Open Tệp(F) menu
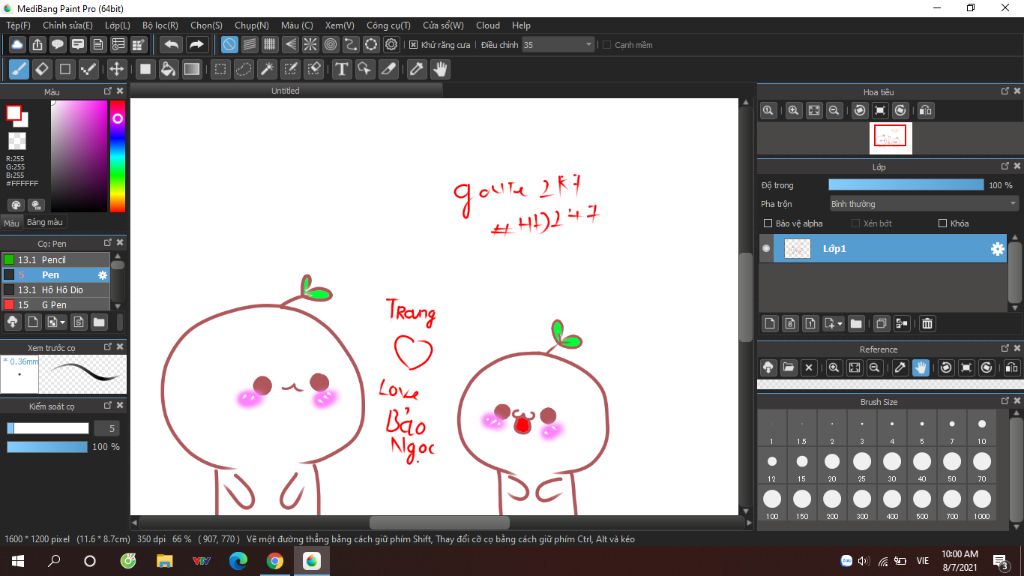This screenshot has width=1024, height=576. [18, 25]
